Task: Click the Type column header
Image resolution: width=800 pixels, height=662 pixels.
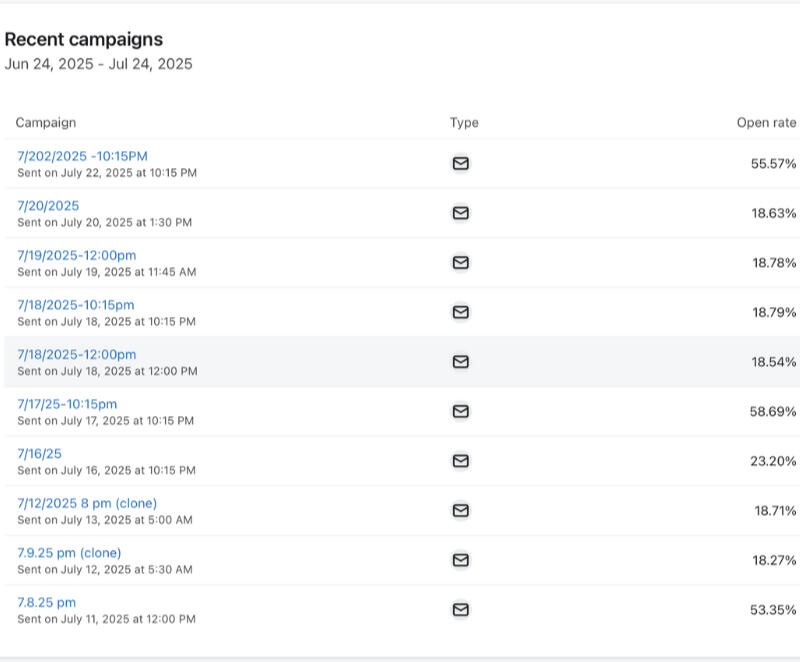Action: 464,123
